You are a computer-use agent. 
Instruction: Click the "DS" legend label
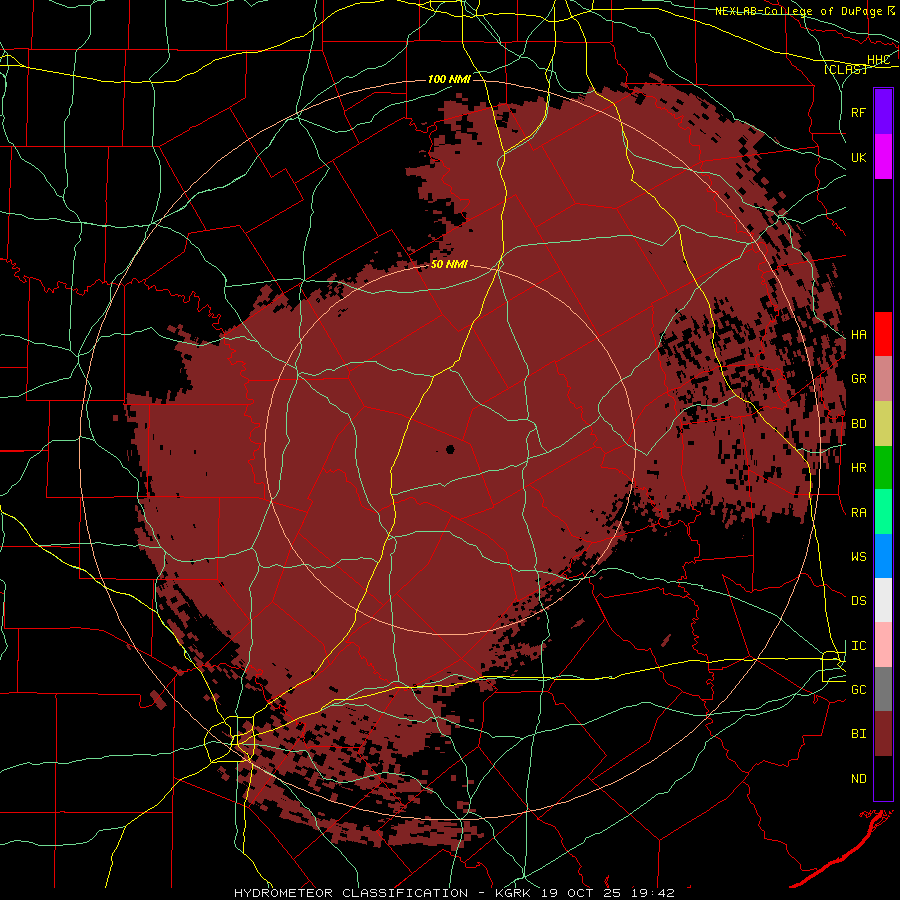859,601
